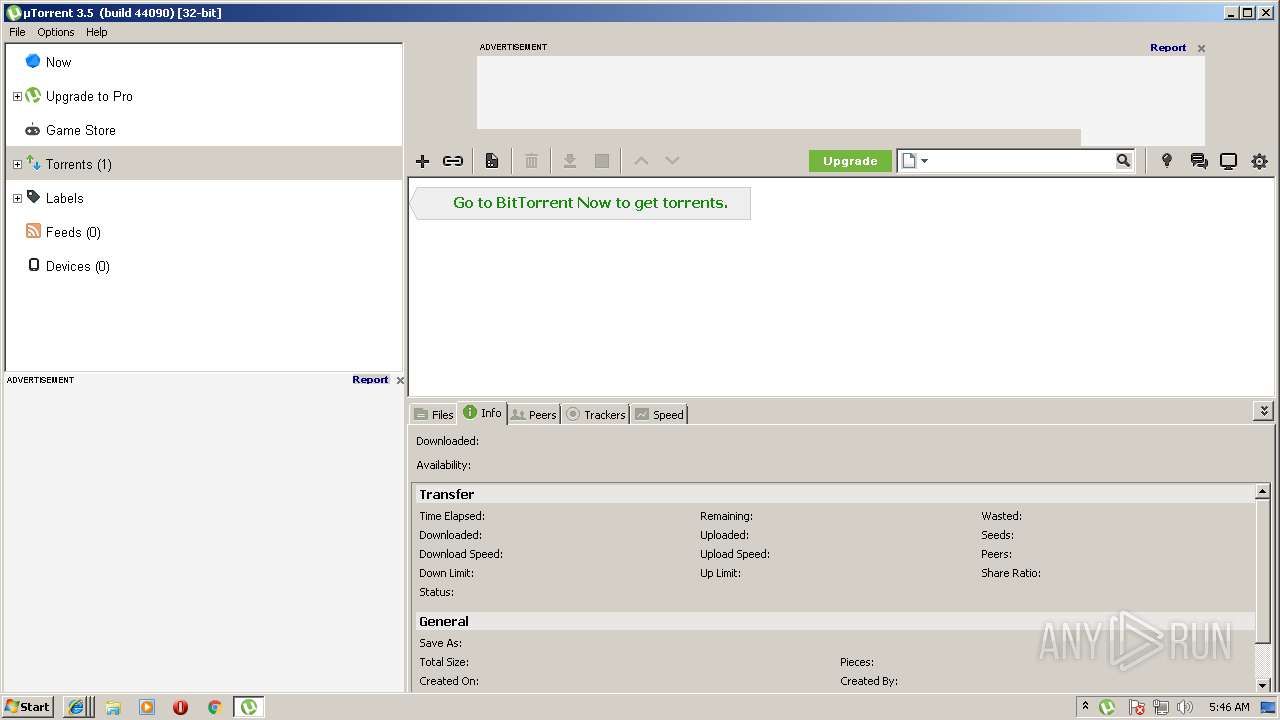1280x720 pixels.
Task: Close the top advertisement
Action: [x=1201, y=48]
